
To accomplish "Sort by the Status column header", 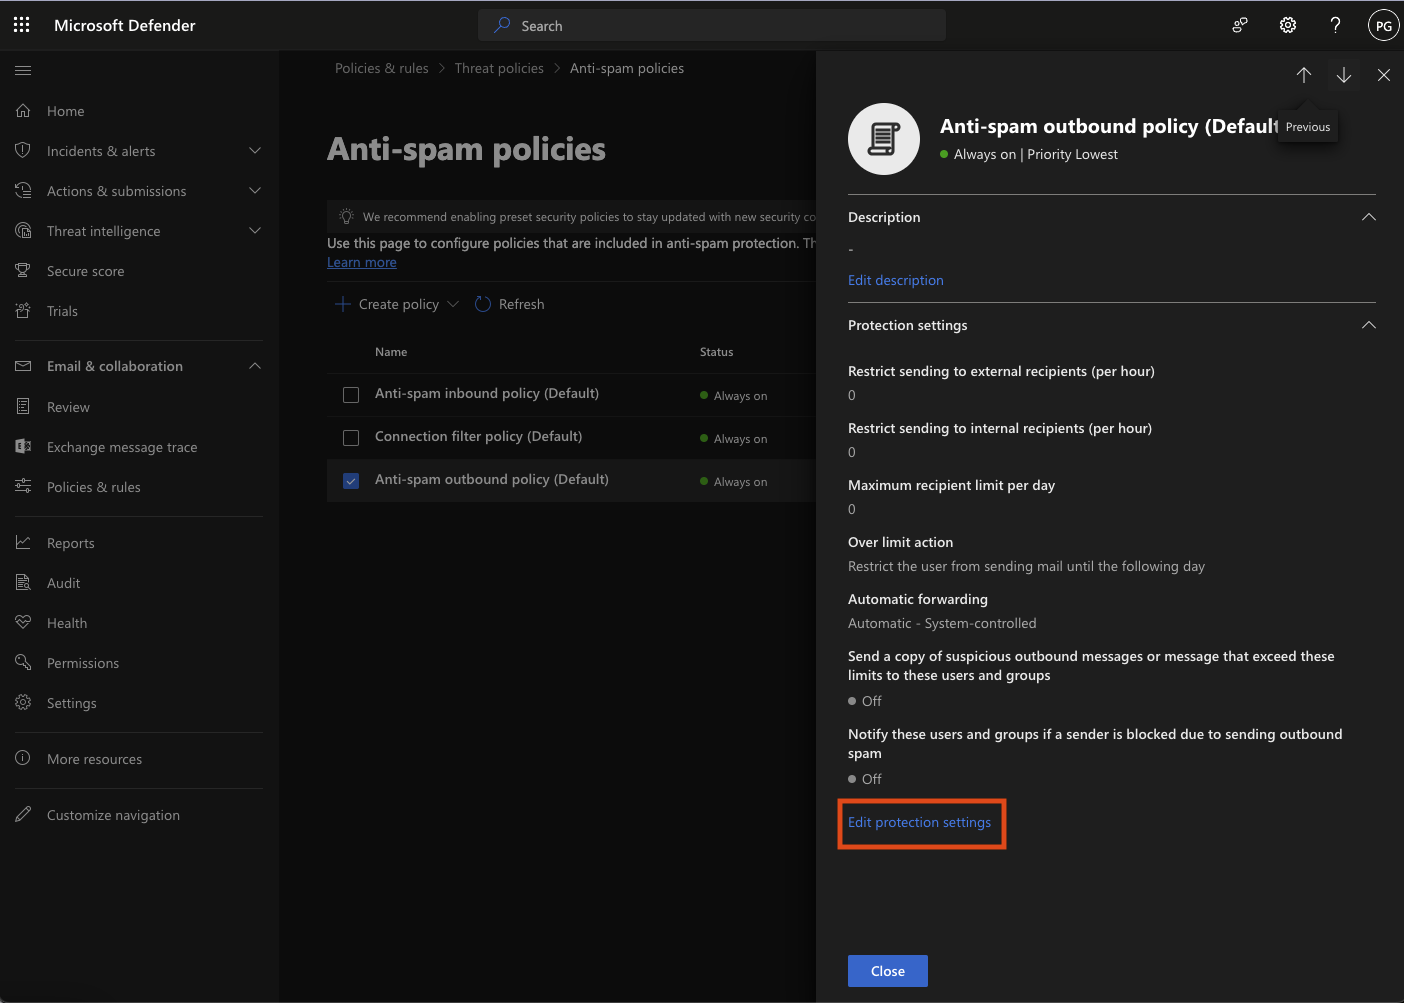I will pyautogui.click(x=716, y=352).
